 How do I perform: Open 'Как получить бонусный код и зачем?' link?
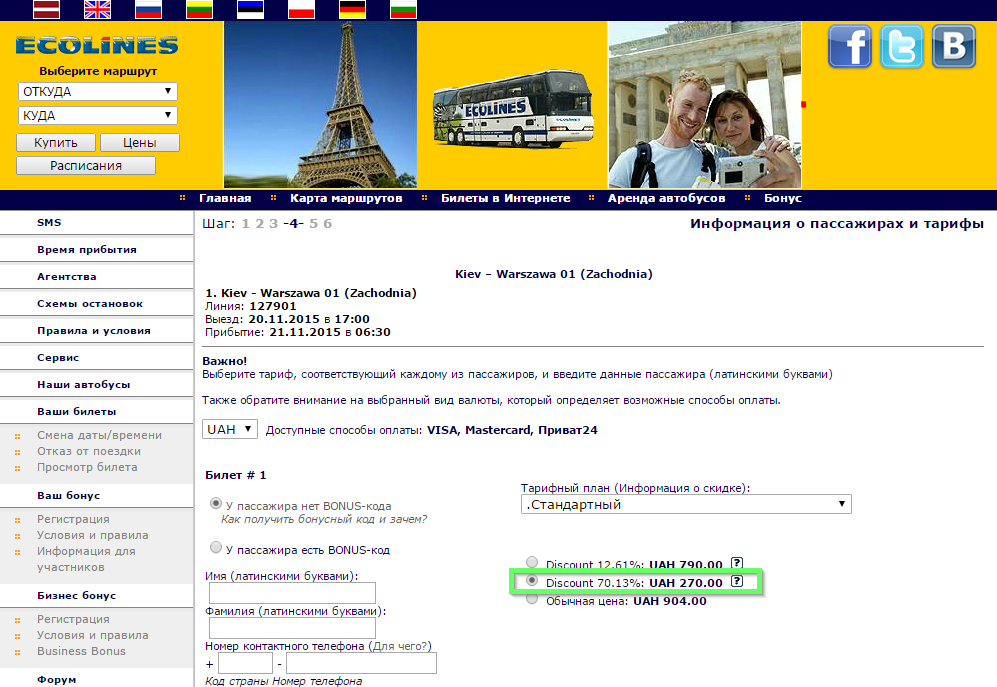(x=324, y=519)
